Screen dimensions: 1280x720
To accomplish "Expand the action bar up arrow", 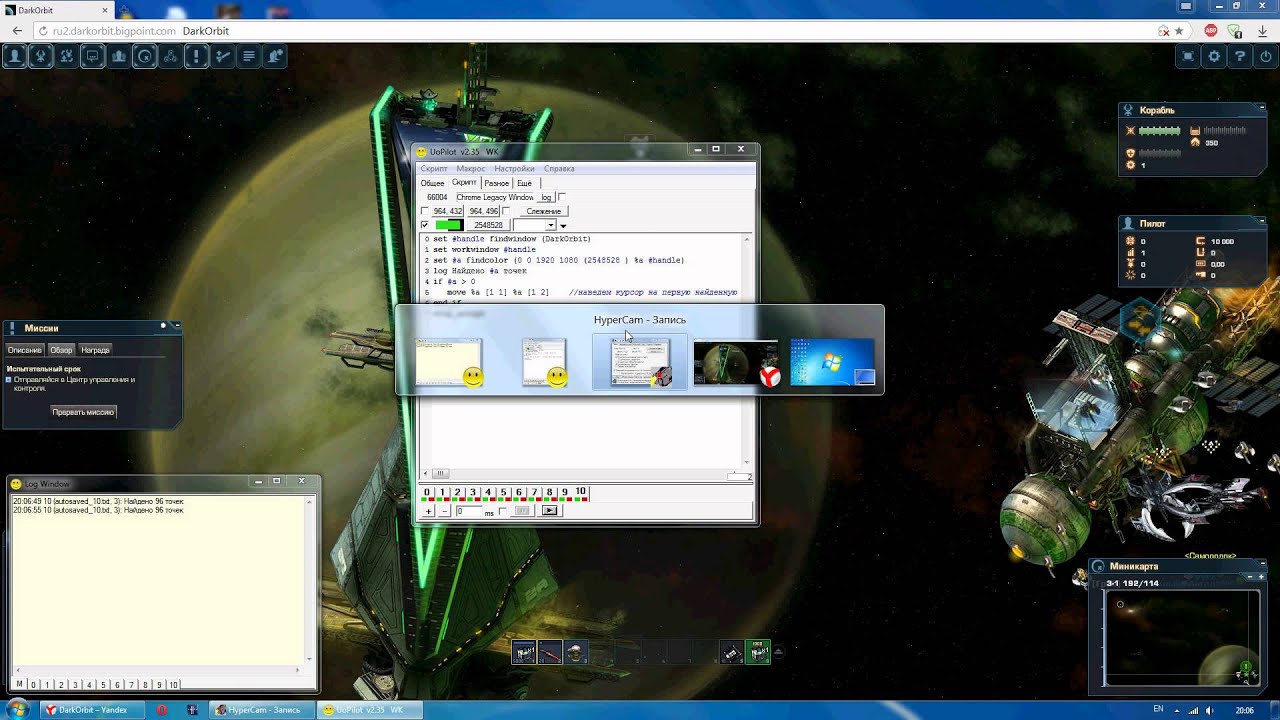I will click(x=778, y=651).
